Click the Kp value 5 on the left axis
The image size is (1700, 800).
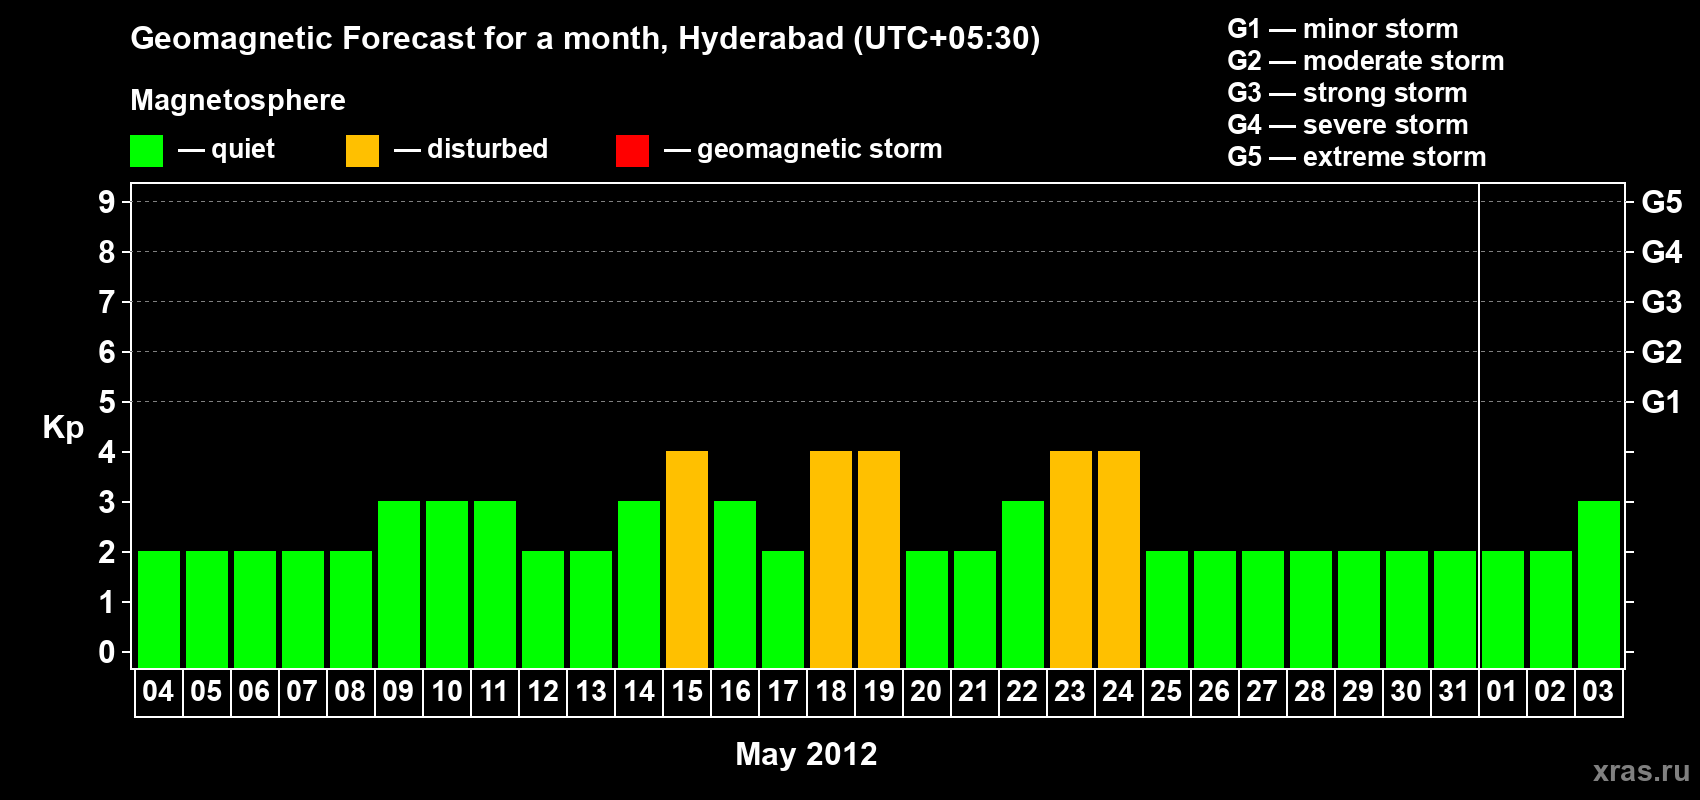tap(107, 402)
